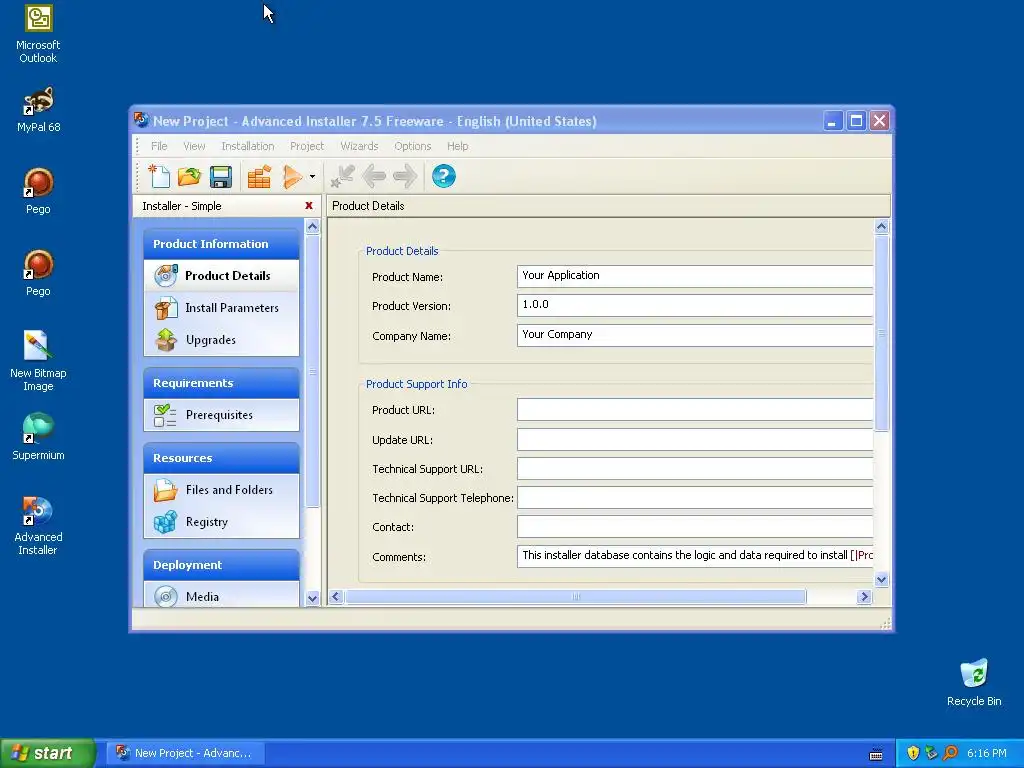This screenshot has height=768, width=1024.
Task: Click the Technical Support Telephone field
Action: click(x=695, y=498)
